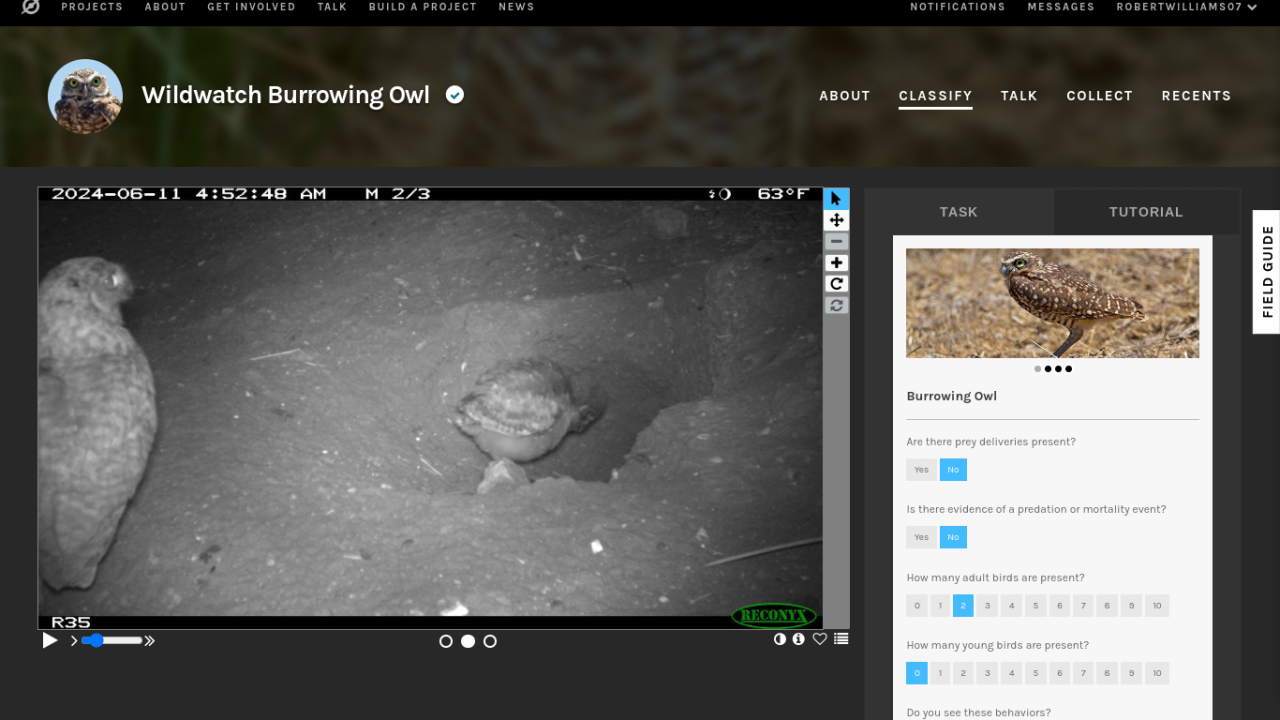Switch to the Task tab

pyautogui.click(x=959, y=212)
